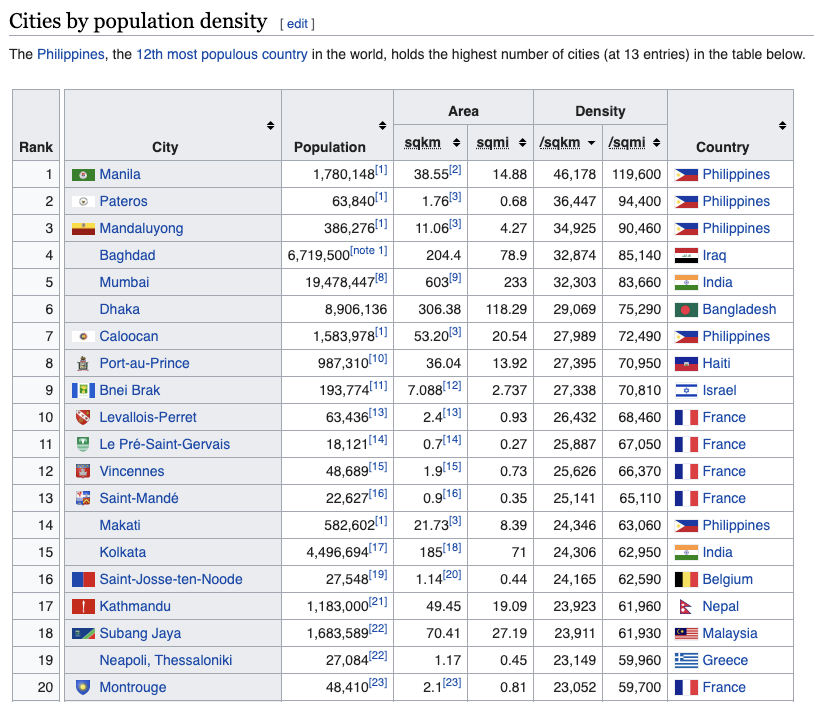Toggle the Density /sqkm sort arrow
The image size is (814, 702).
point(591,143)
